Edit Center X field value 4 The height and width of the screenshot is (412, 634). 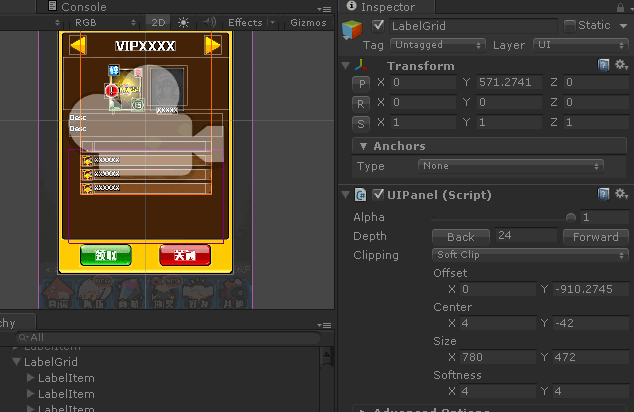click(497, 323)
